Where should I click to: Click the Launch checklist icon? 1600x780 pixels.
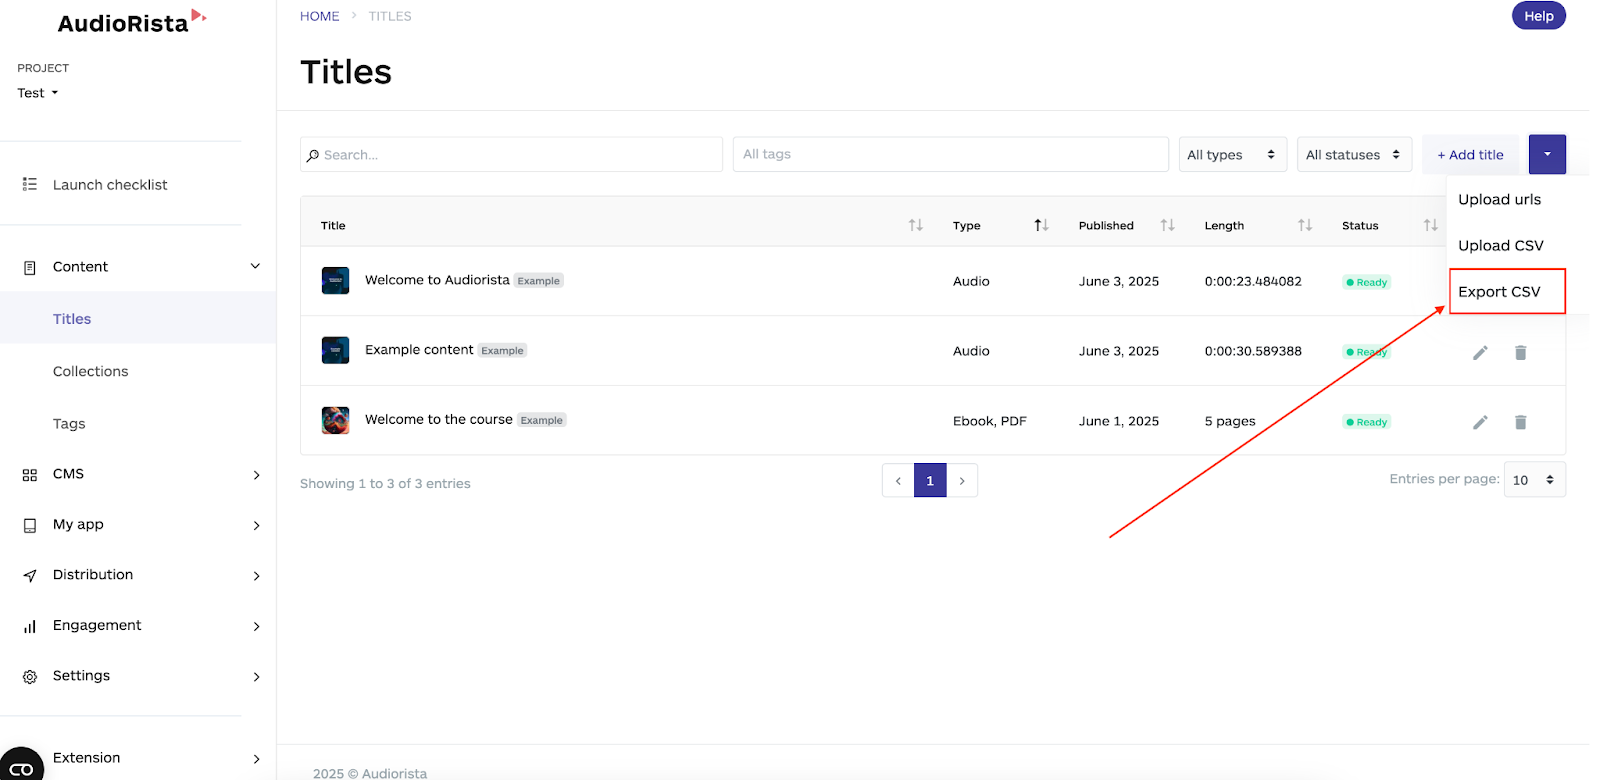coord(30,184)
